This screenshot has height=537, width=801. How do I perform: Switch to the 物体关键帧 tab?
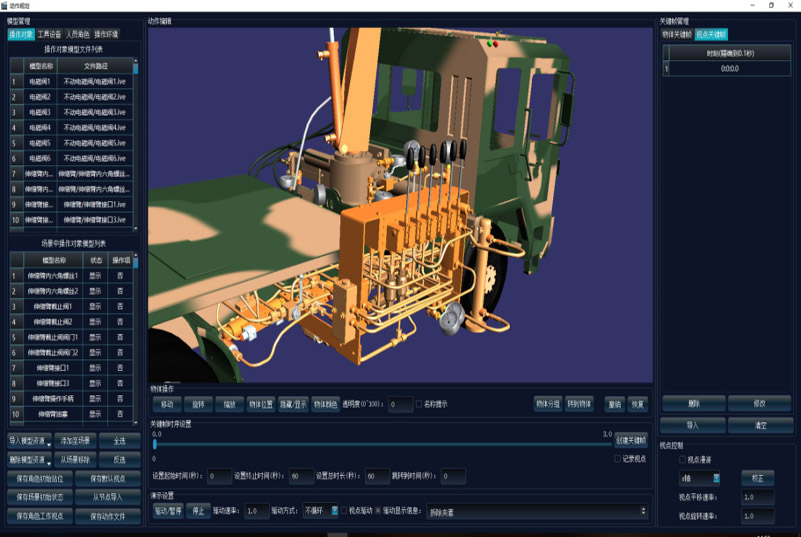coord(676,35)
